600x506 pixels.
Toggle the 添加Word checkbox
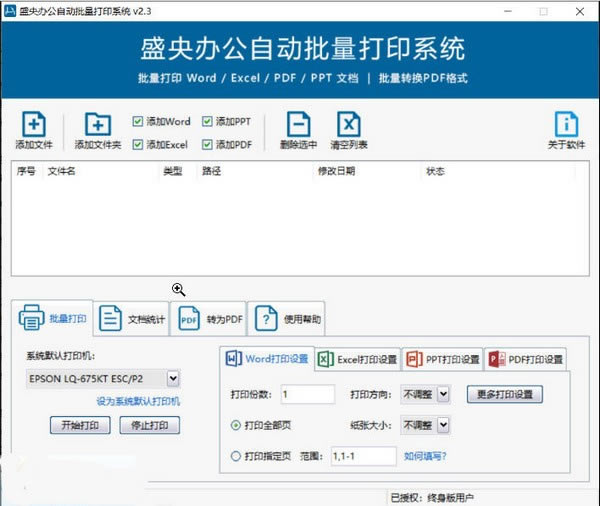click(138, 121)
